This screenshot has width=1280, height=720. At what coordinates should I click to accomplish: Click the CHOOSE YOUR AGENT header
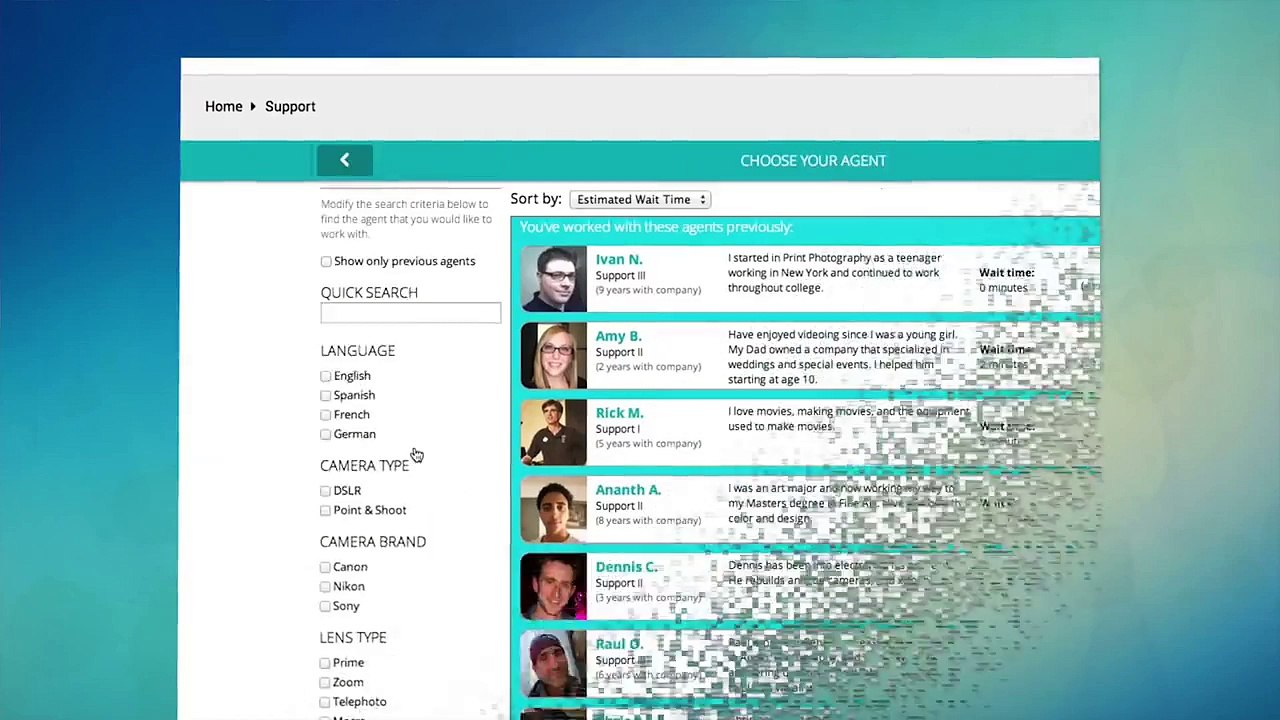[x=813, y=161]
